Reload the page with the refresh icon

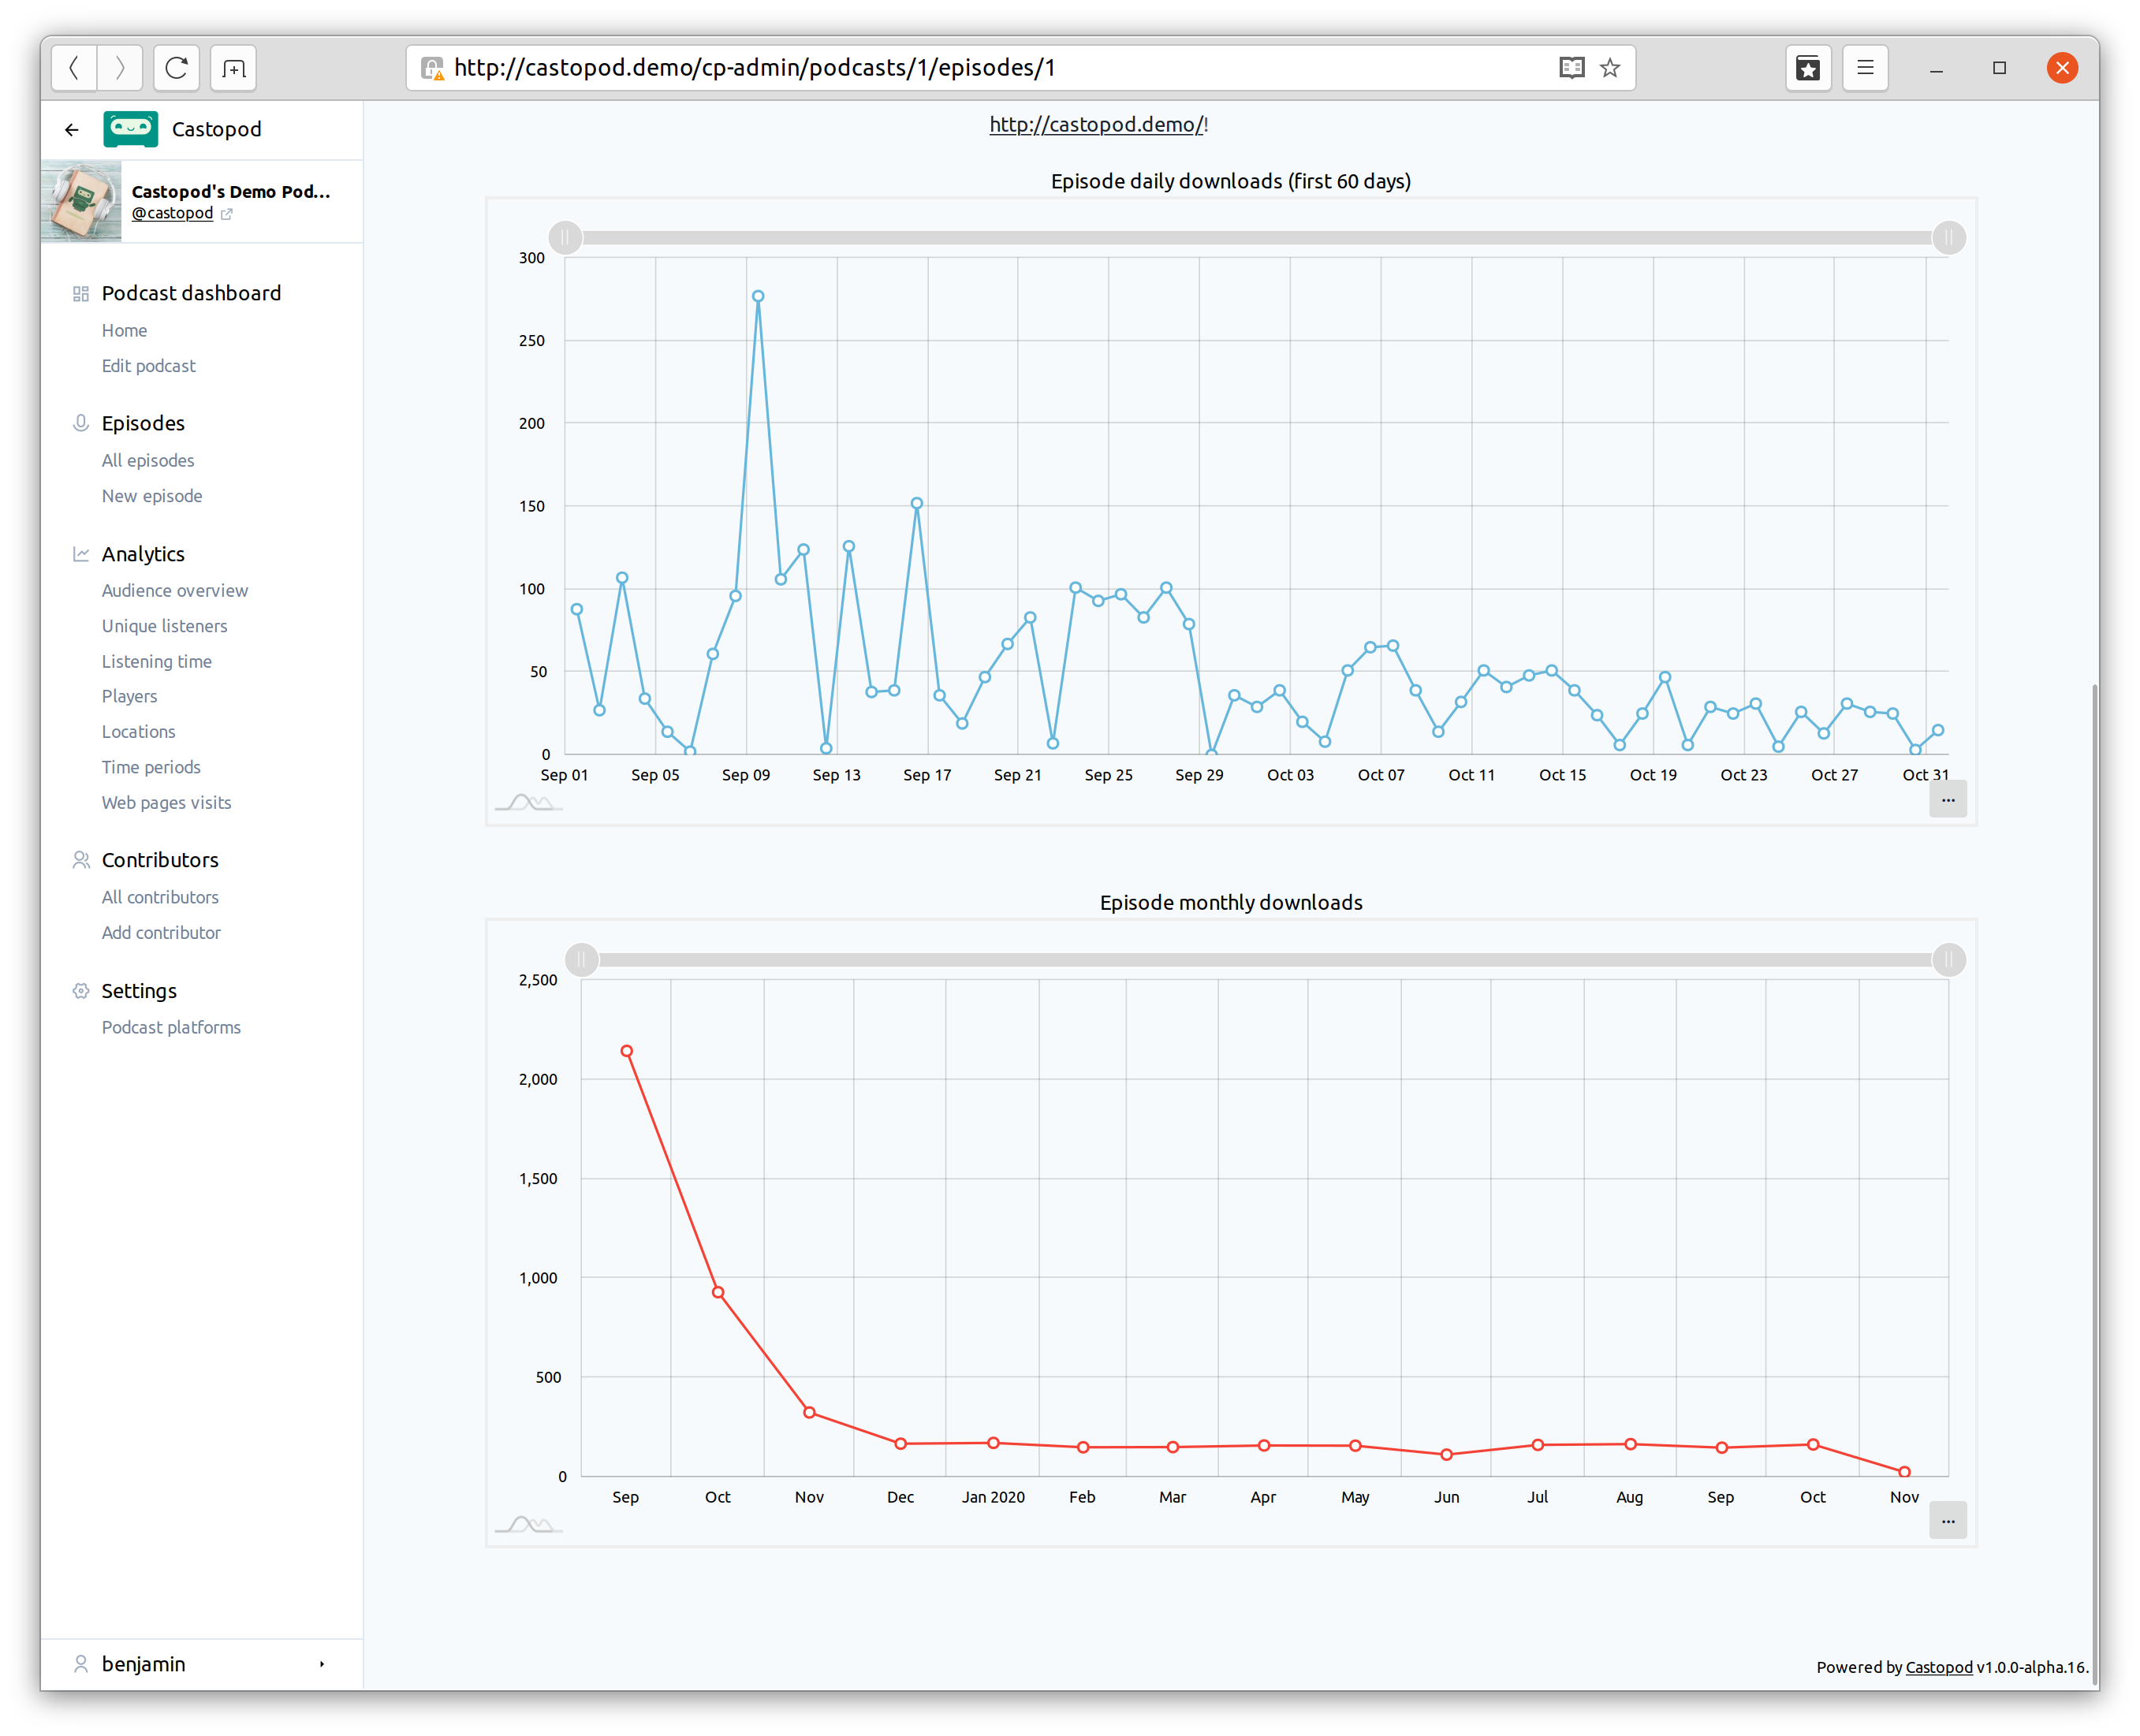(177, 68)
